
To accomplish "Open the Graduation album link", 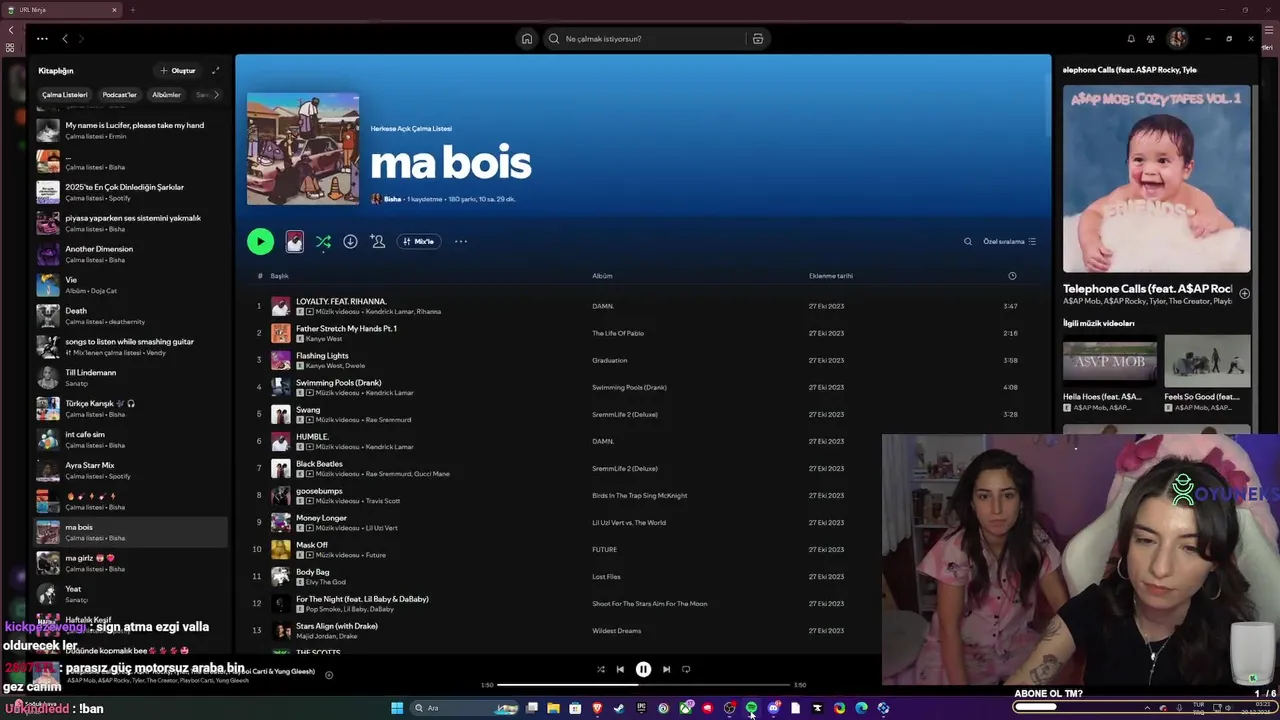I will pos(609,360).
